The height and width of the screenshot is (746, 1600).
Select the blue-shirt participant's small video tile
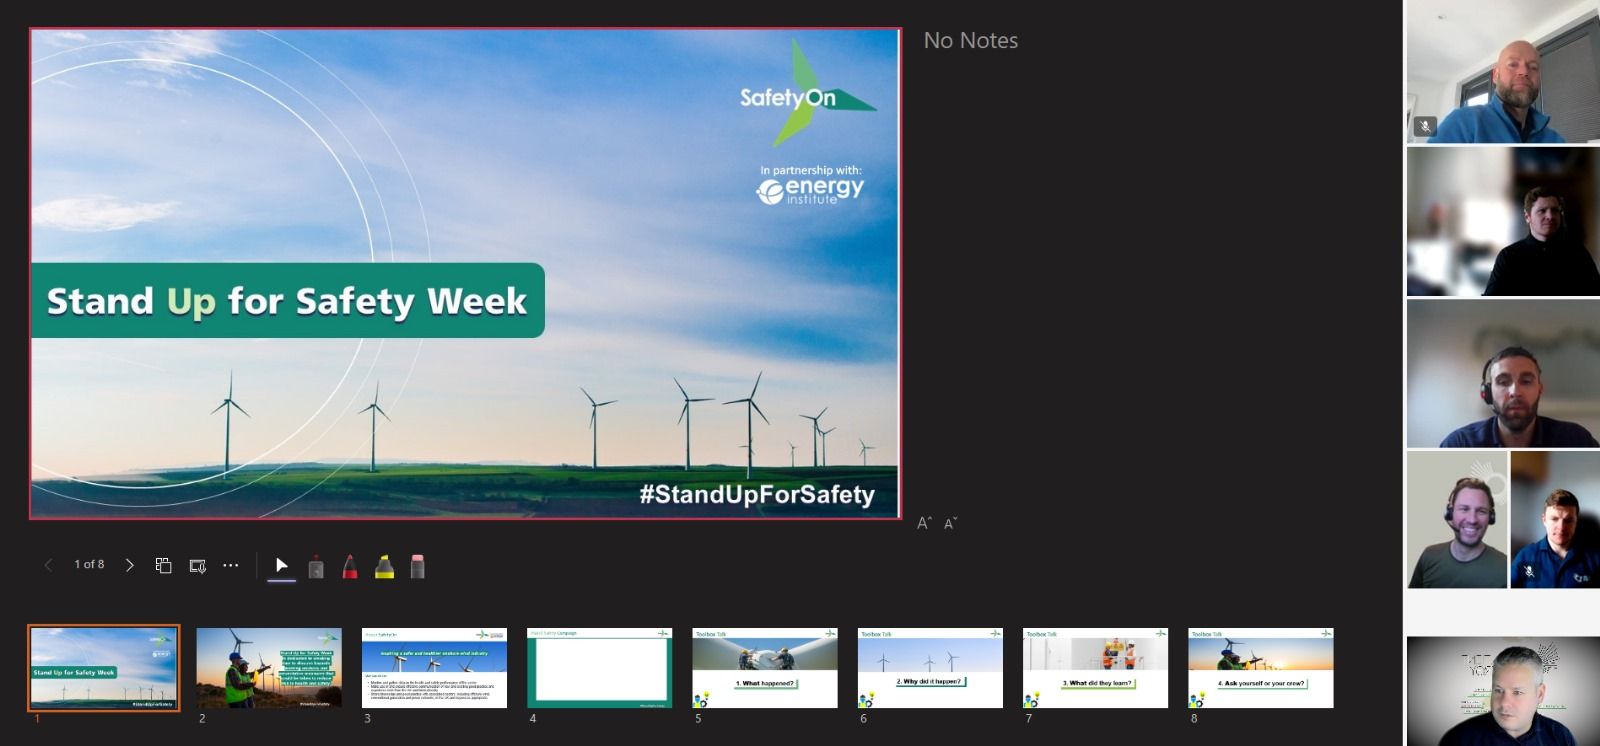pyautogui.click(x=1555, y=519)
